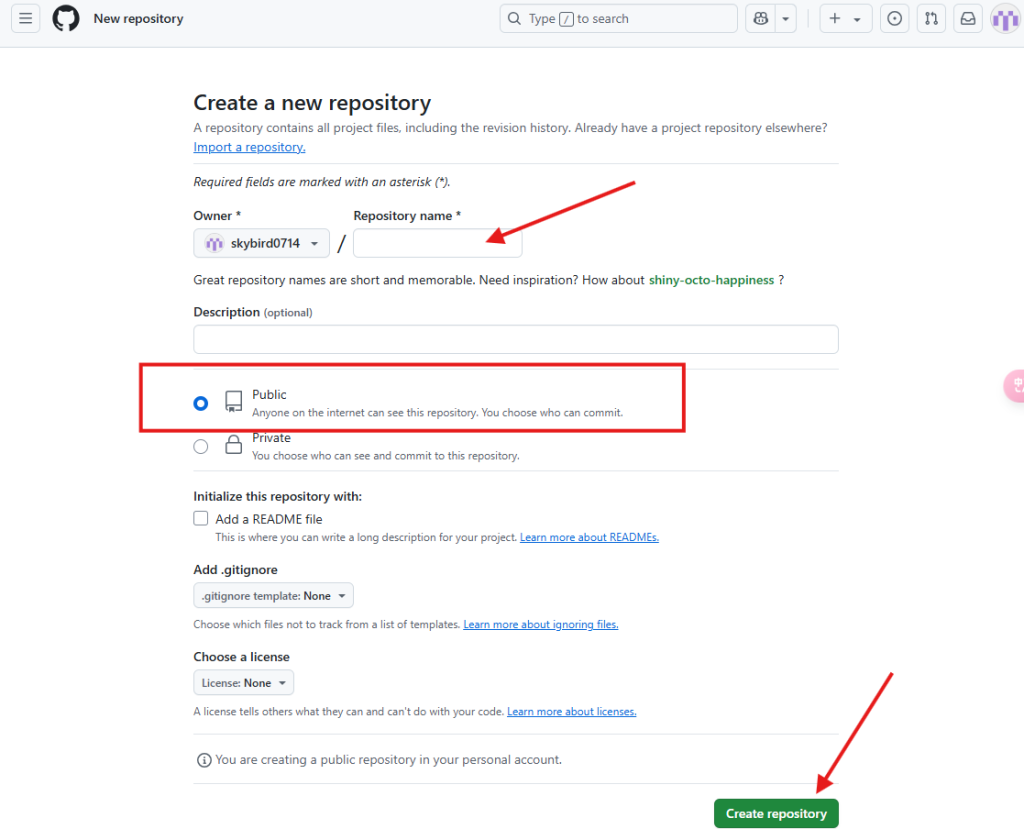Click the Choose a license label
The image size is (1024, 829).
(242, 657)
